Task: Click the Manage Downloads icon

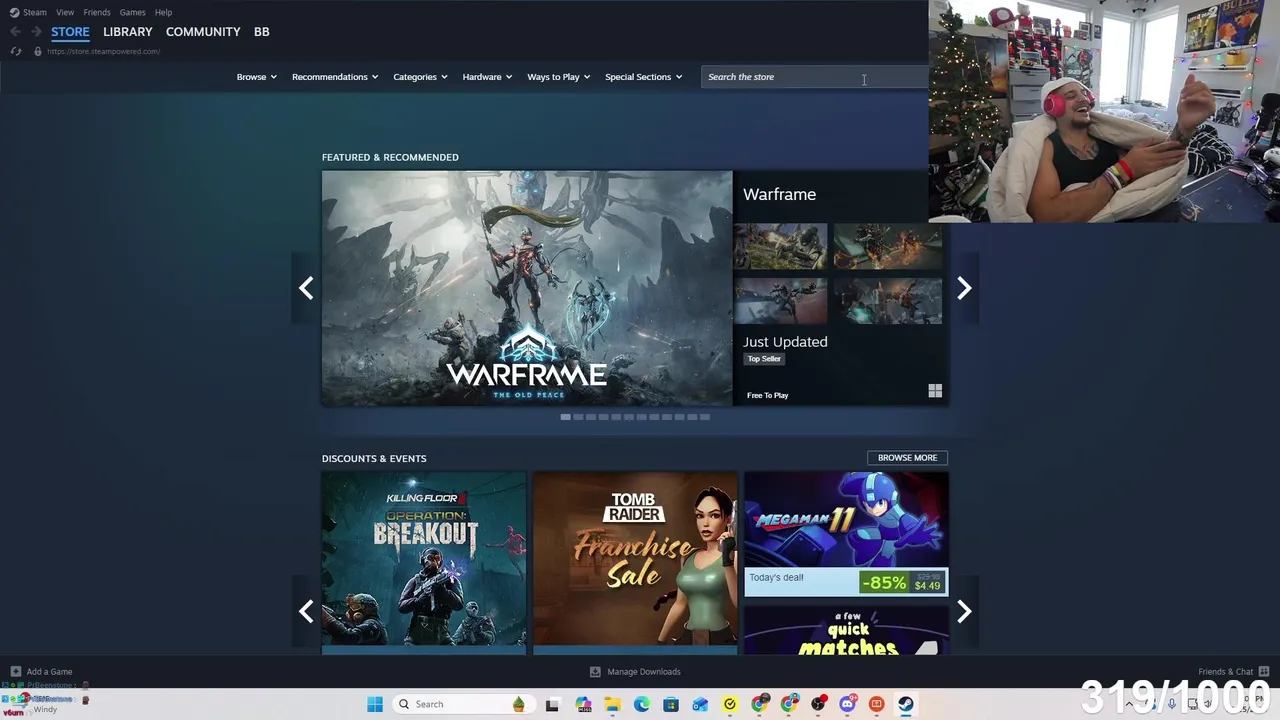Action: point(595,672)
